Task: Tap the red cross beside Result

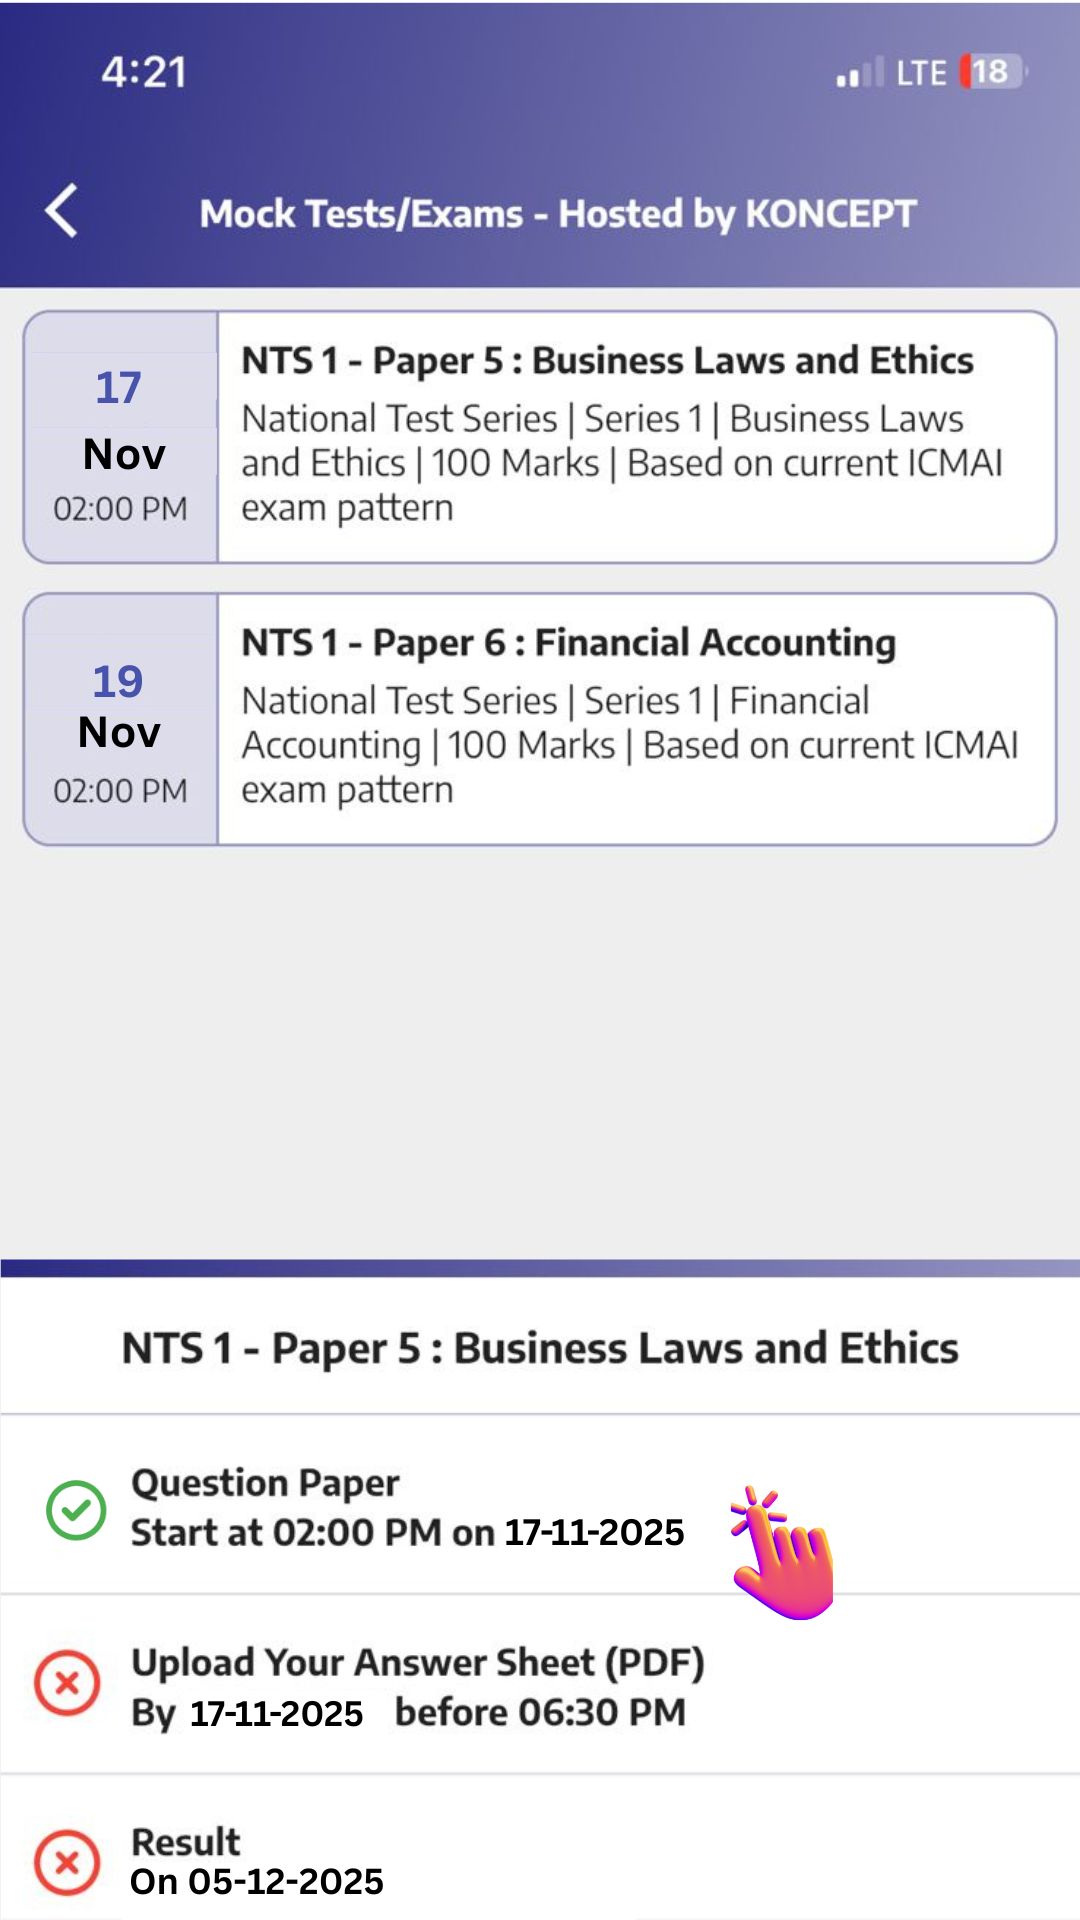Action: click(x=67, y=1862)
